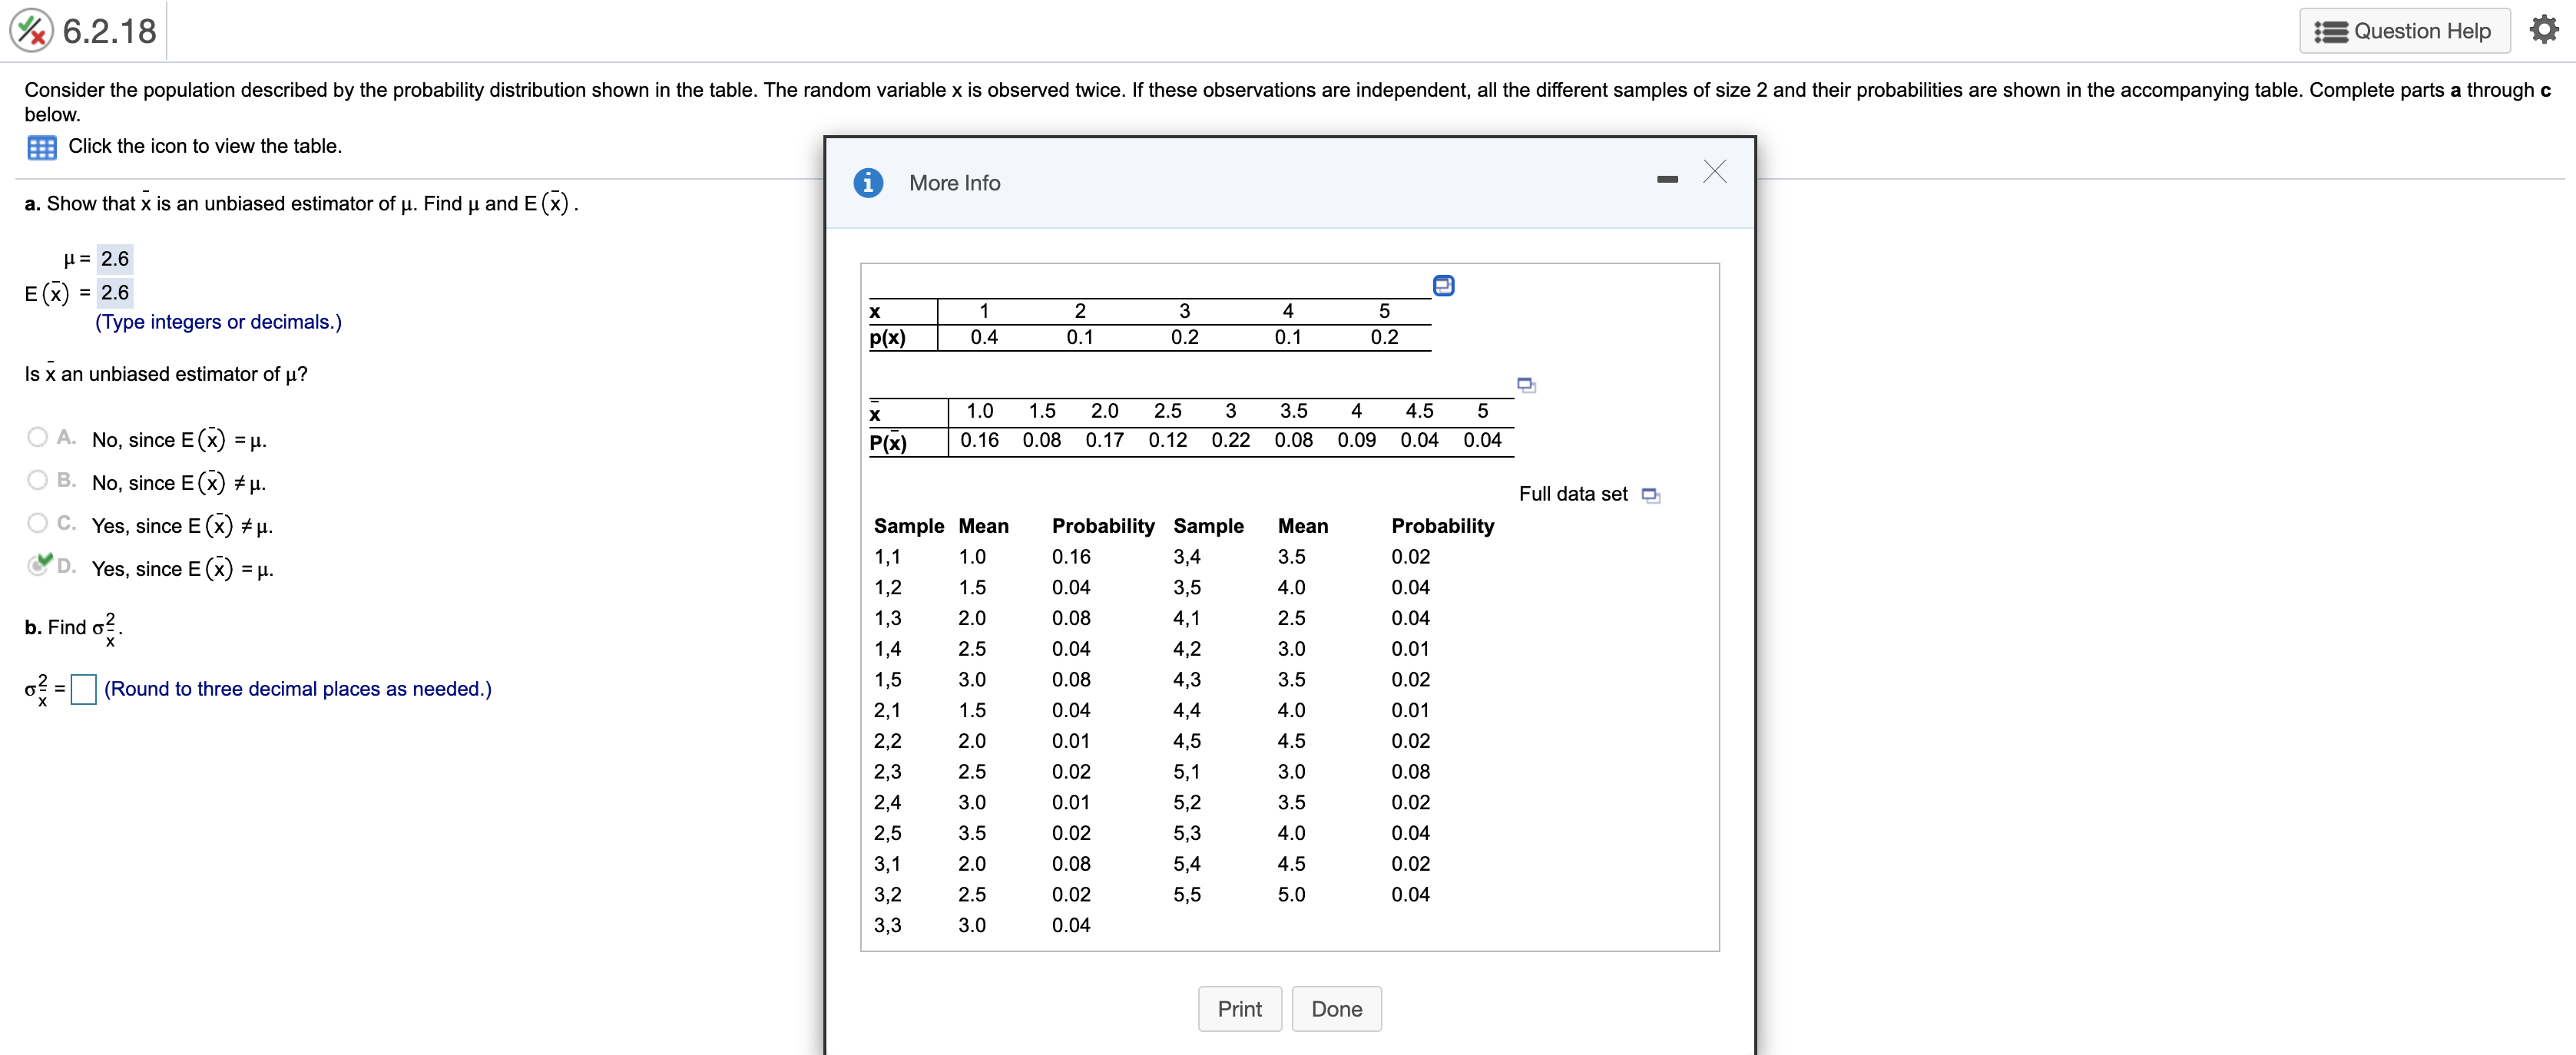Screen dimensions: 2576x1055
Task: Select option D: Yes, since E(x̄) = μ
Action: (x=38, y=565)
